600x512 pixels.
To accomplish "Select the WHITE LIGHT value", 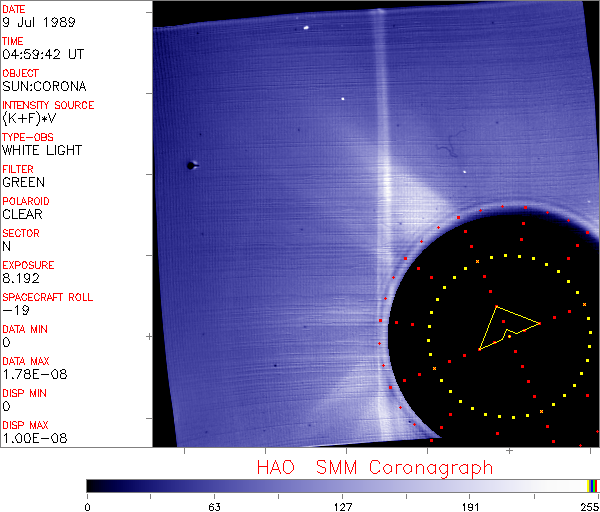I will 42,150.
